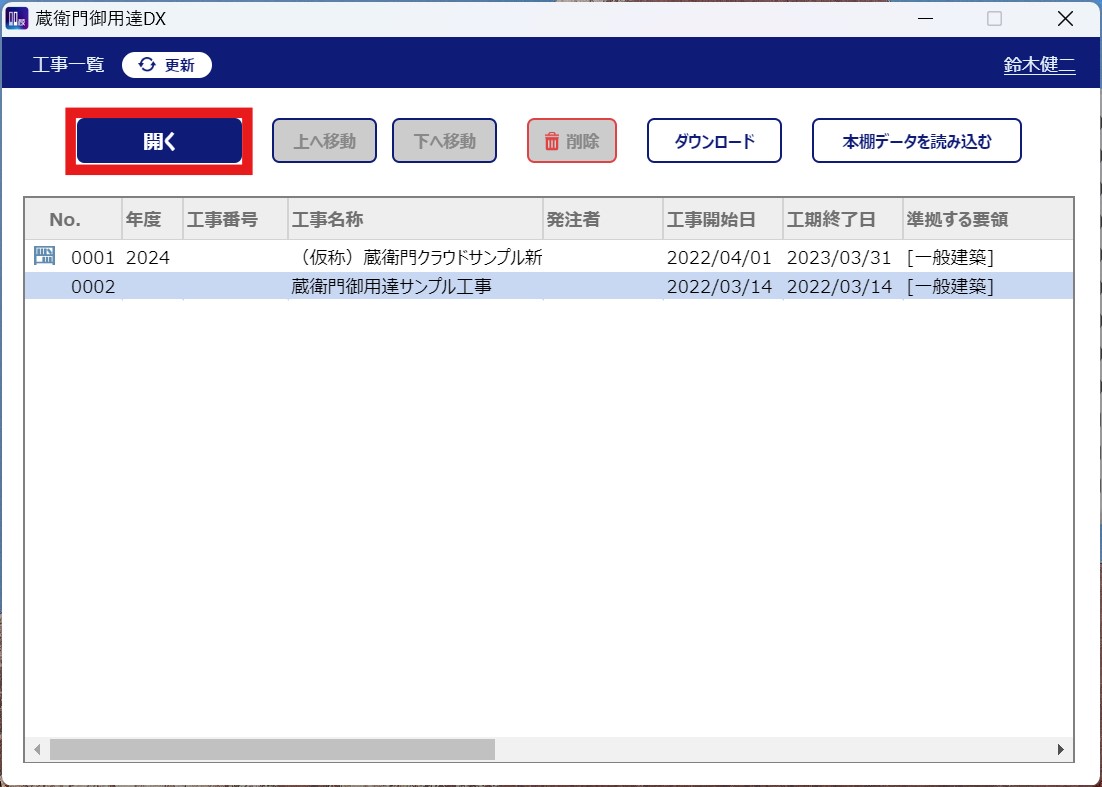This screenshot has width=1102, height=787.
Task: Click start date 2022/03/14
Action: pos(719,287)
